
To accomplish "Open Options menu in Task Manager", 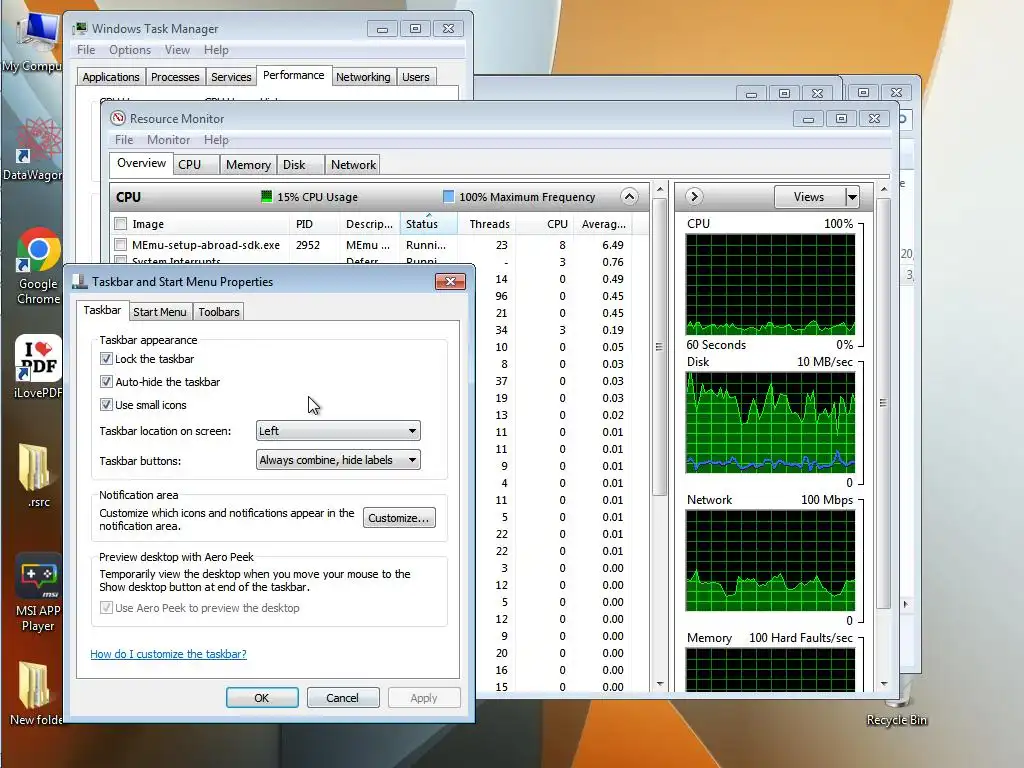I will pyautogui.click(x=130, y=50).
